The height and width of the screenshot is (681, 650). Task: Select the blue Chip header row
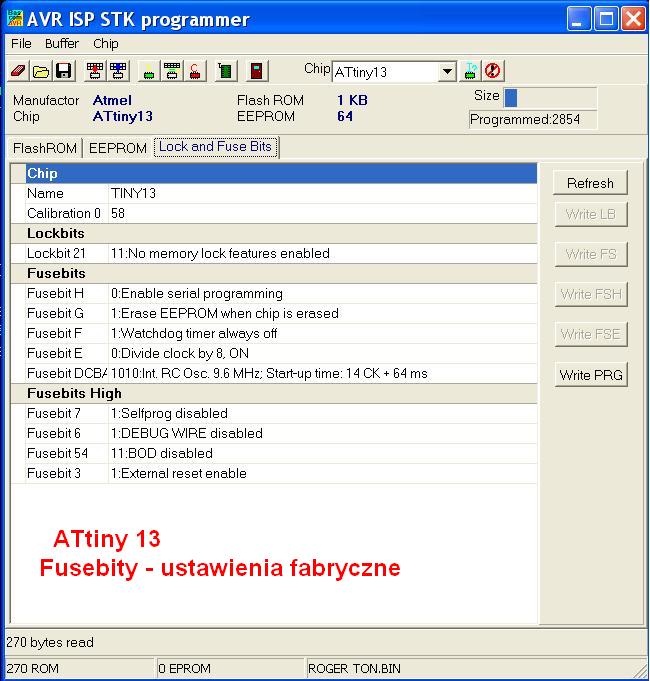click(274, 173)
